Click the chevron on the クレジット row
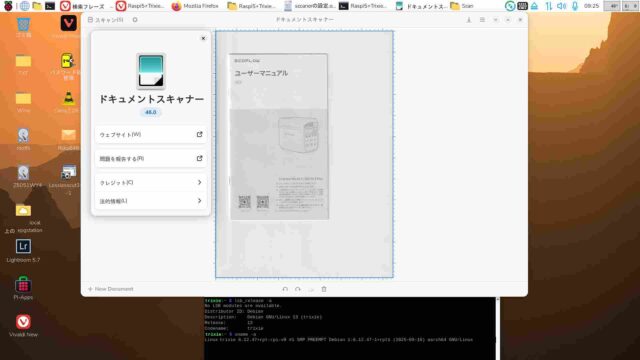Image resolution: width=640 pixels, height=360 pixels. 200,182
